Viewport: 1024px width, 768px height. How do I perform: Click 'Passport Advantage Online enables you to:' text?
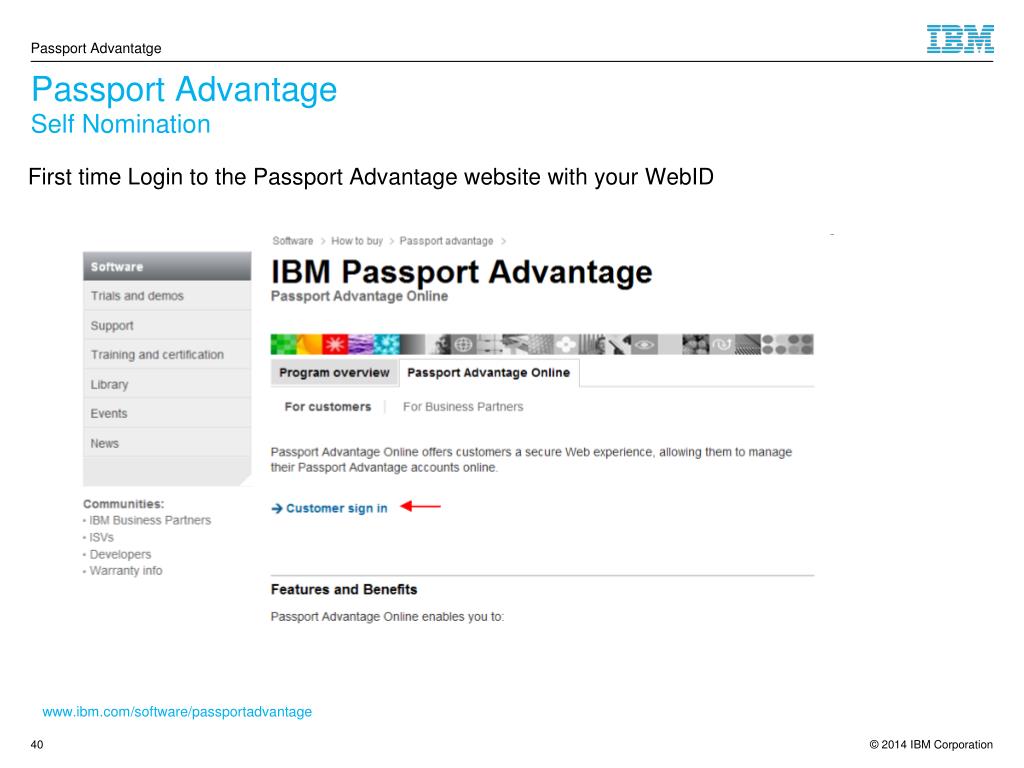(387, 617)
